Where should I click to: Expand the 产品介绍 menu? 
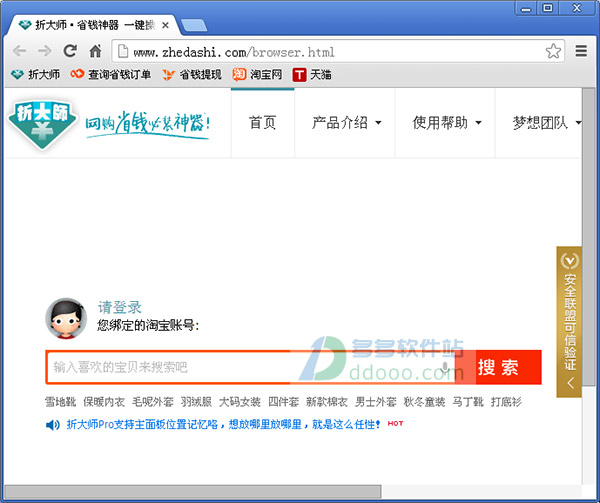pyautogui.click(x=346, y=123)
